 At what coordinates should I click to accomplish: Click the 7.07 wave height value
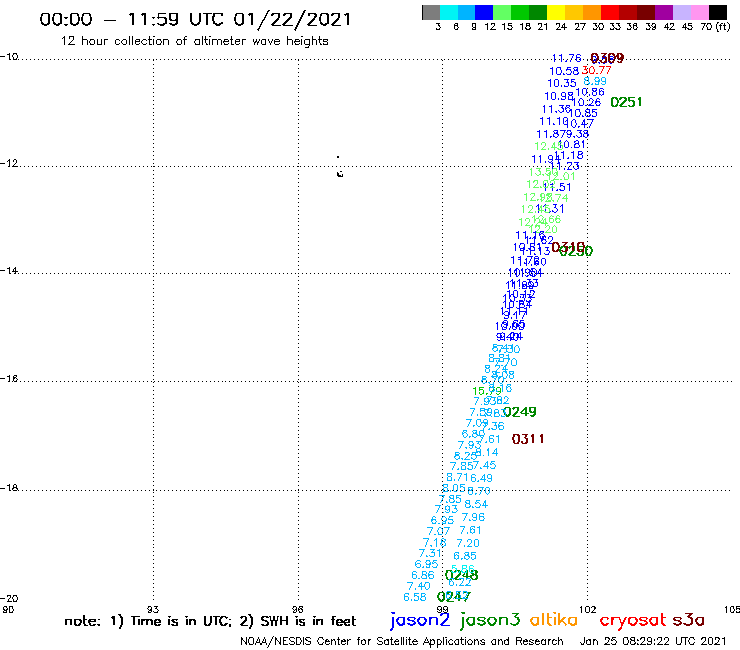[x=438, y=532]
